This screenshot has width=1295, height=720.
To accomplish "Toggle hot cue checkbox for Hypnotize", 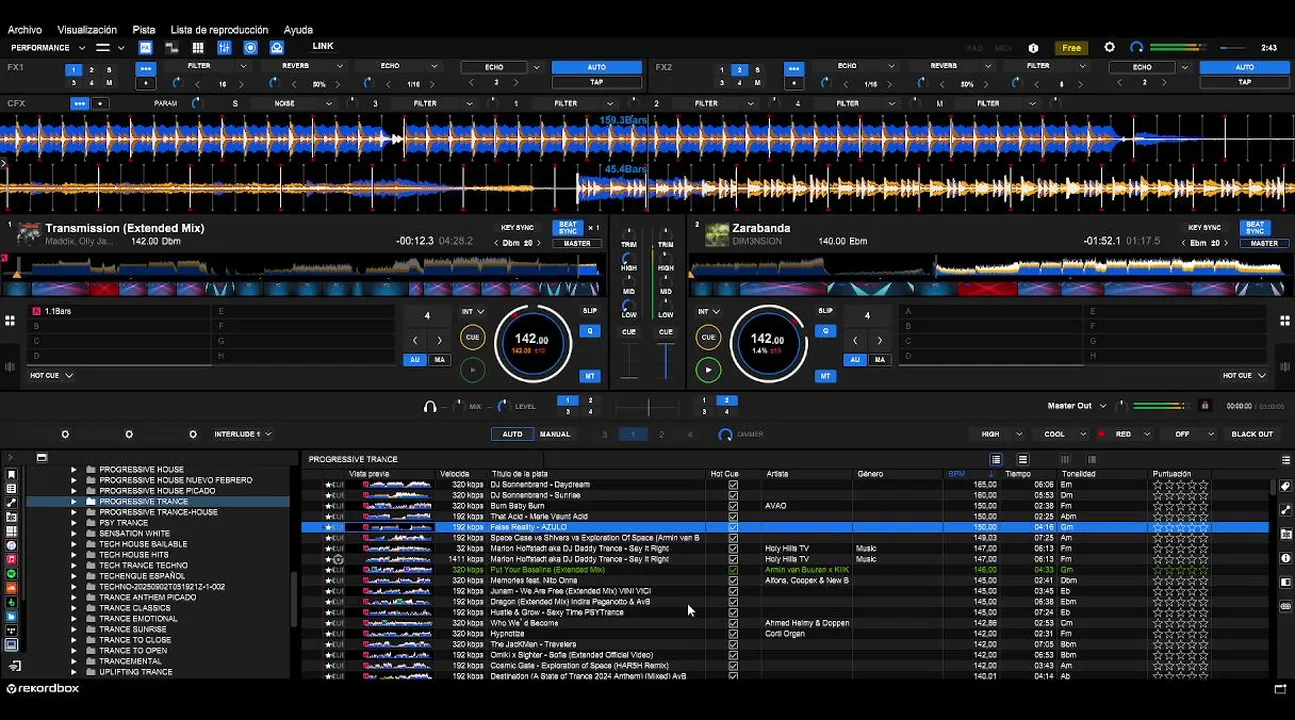I will point(733,634).
